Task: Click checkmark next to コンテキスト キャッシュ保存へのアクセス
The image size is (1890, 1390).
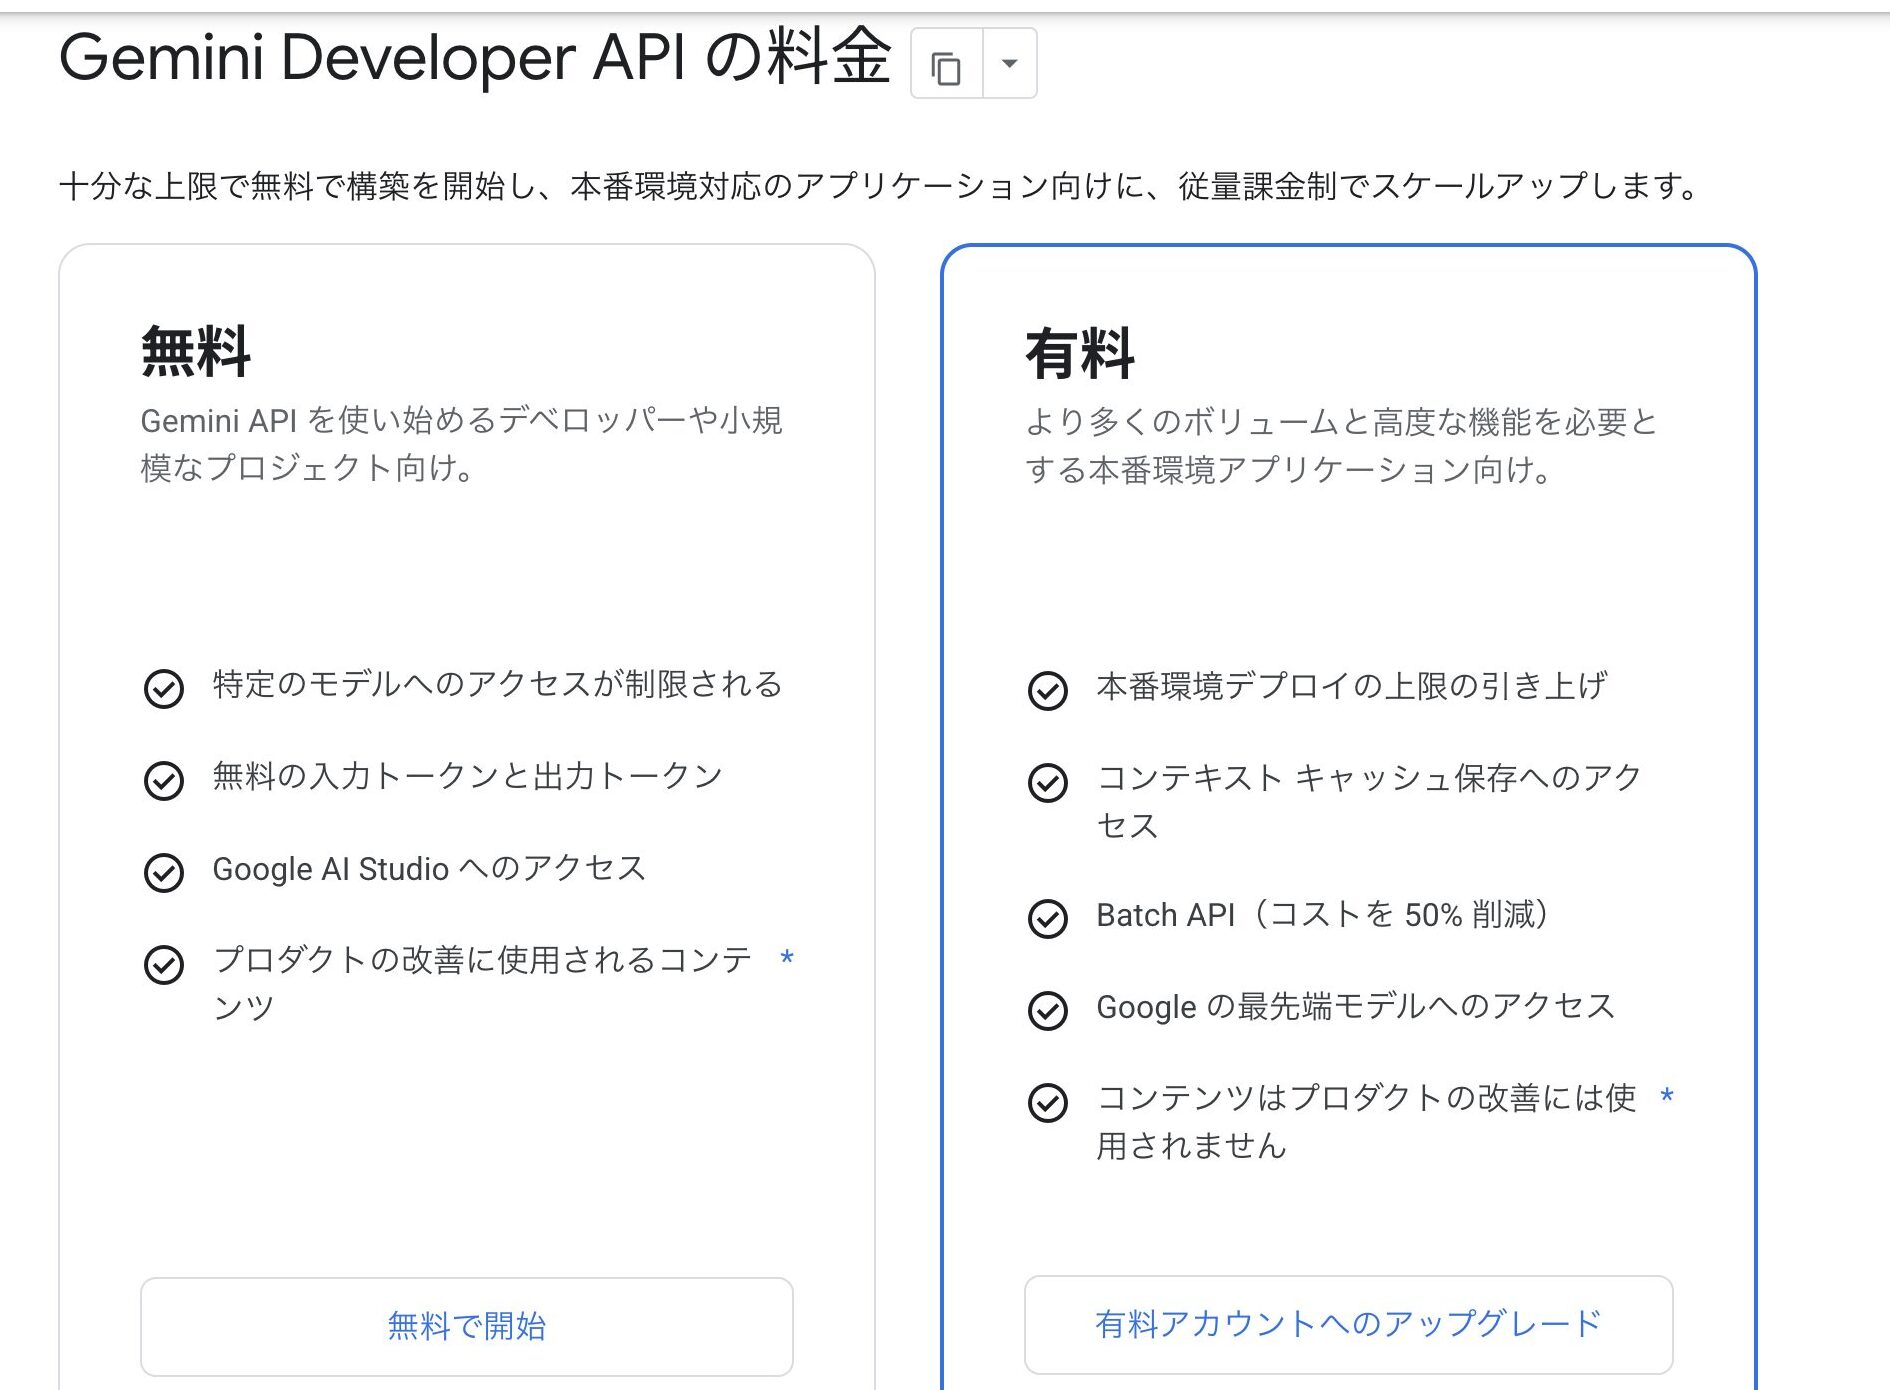Action: (1048, 783)
